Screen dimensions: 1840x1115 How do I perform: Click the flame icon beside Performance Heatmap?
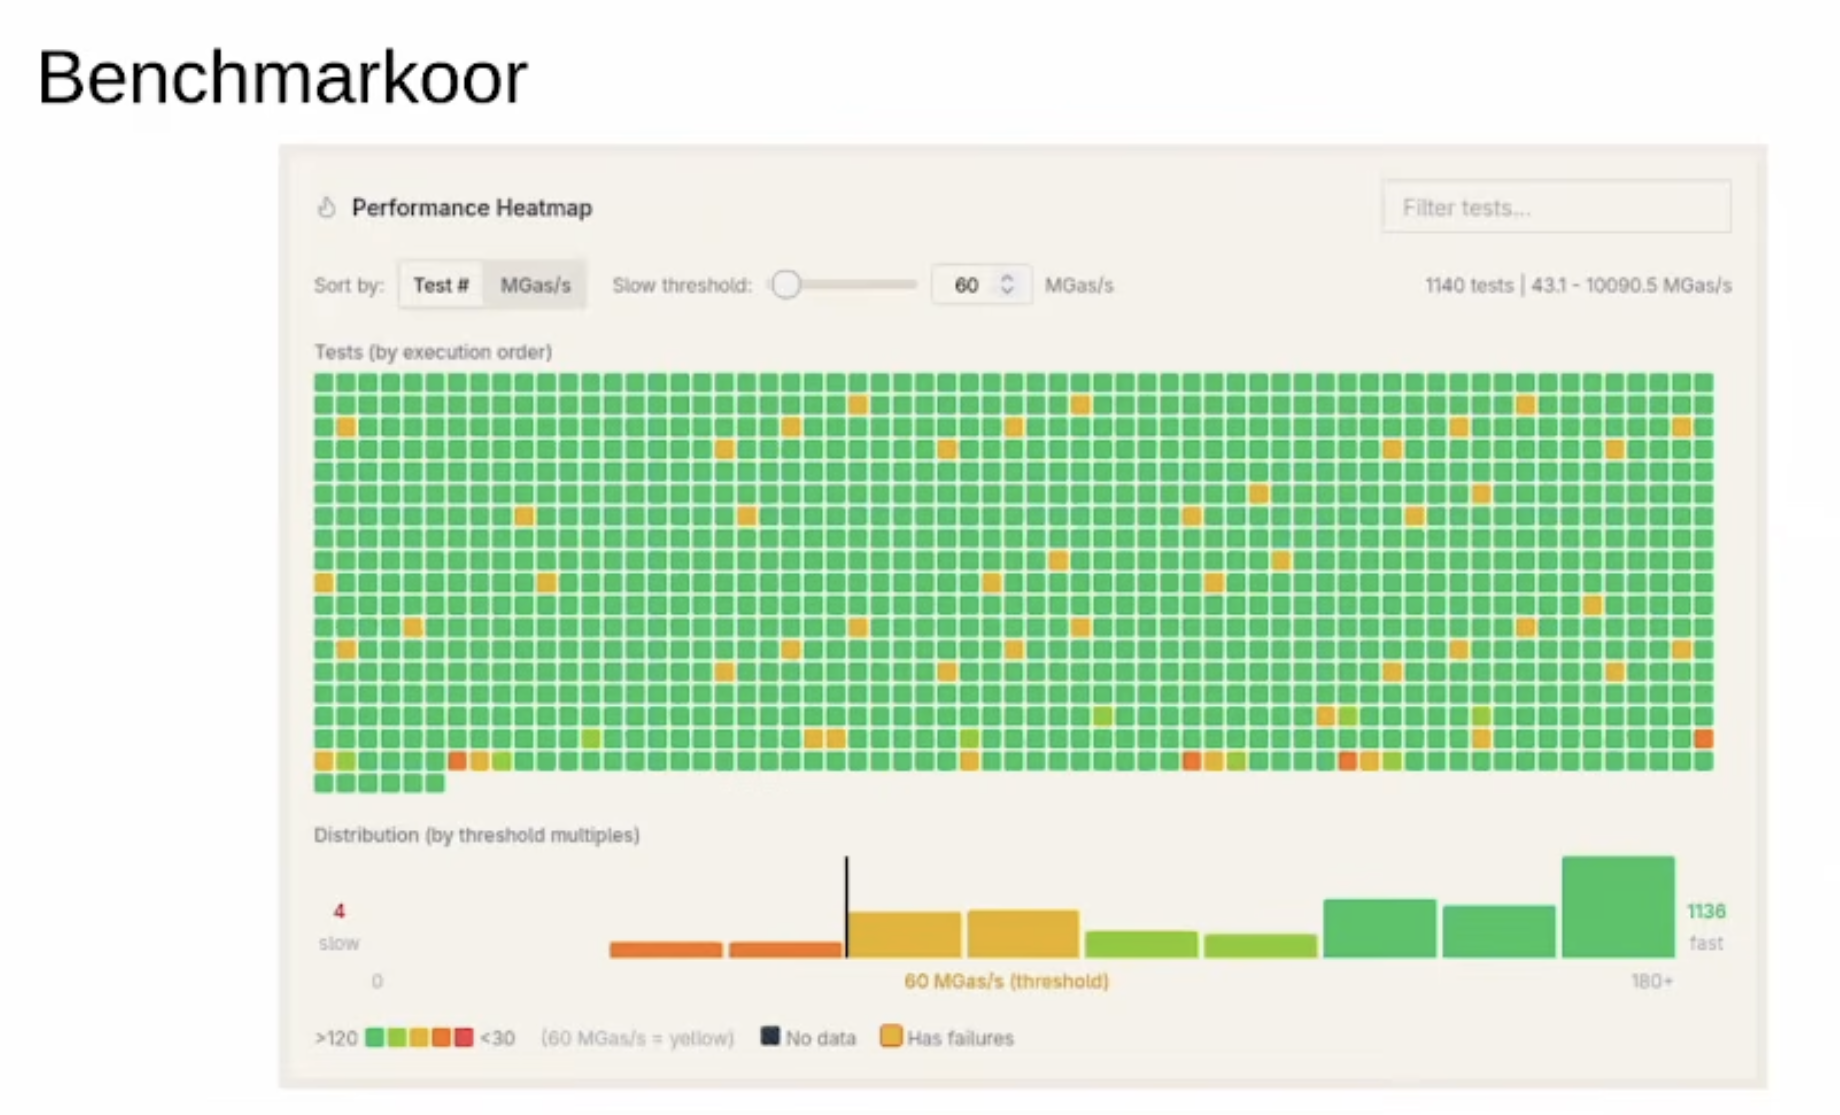coord(328,208)
